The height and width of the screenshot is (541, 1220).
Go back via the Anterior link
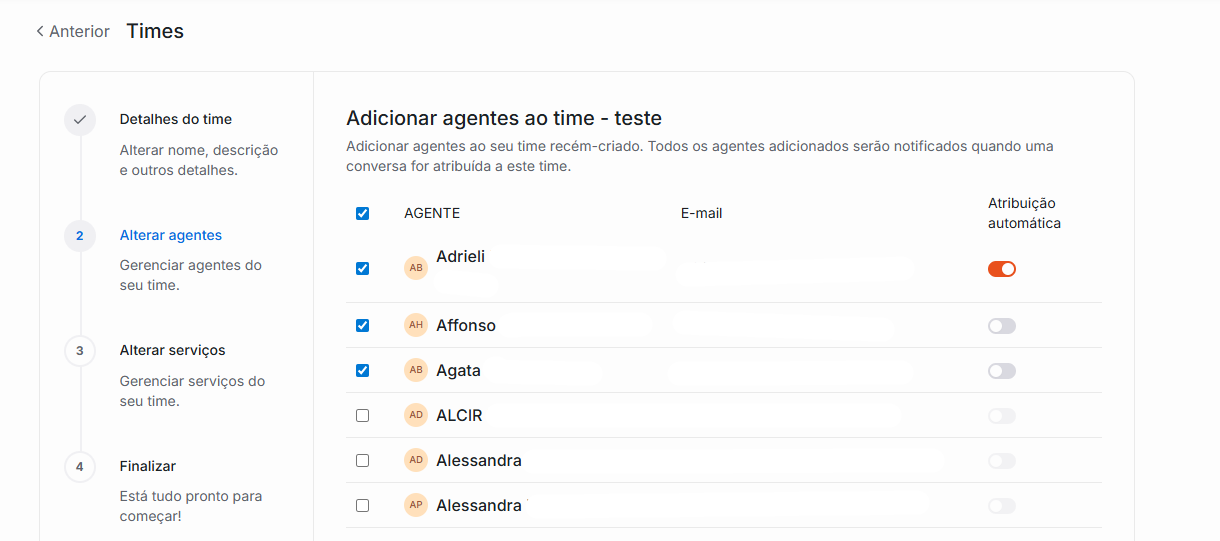[x=79, y=32]
